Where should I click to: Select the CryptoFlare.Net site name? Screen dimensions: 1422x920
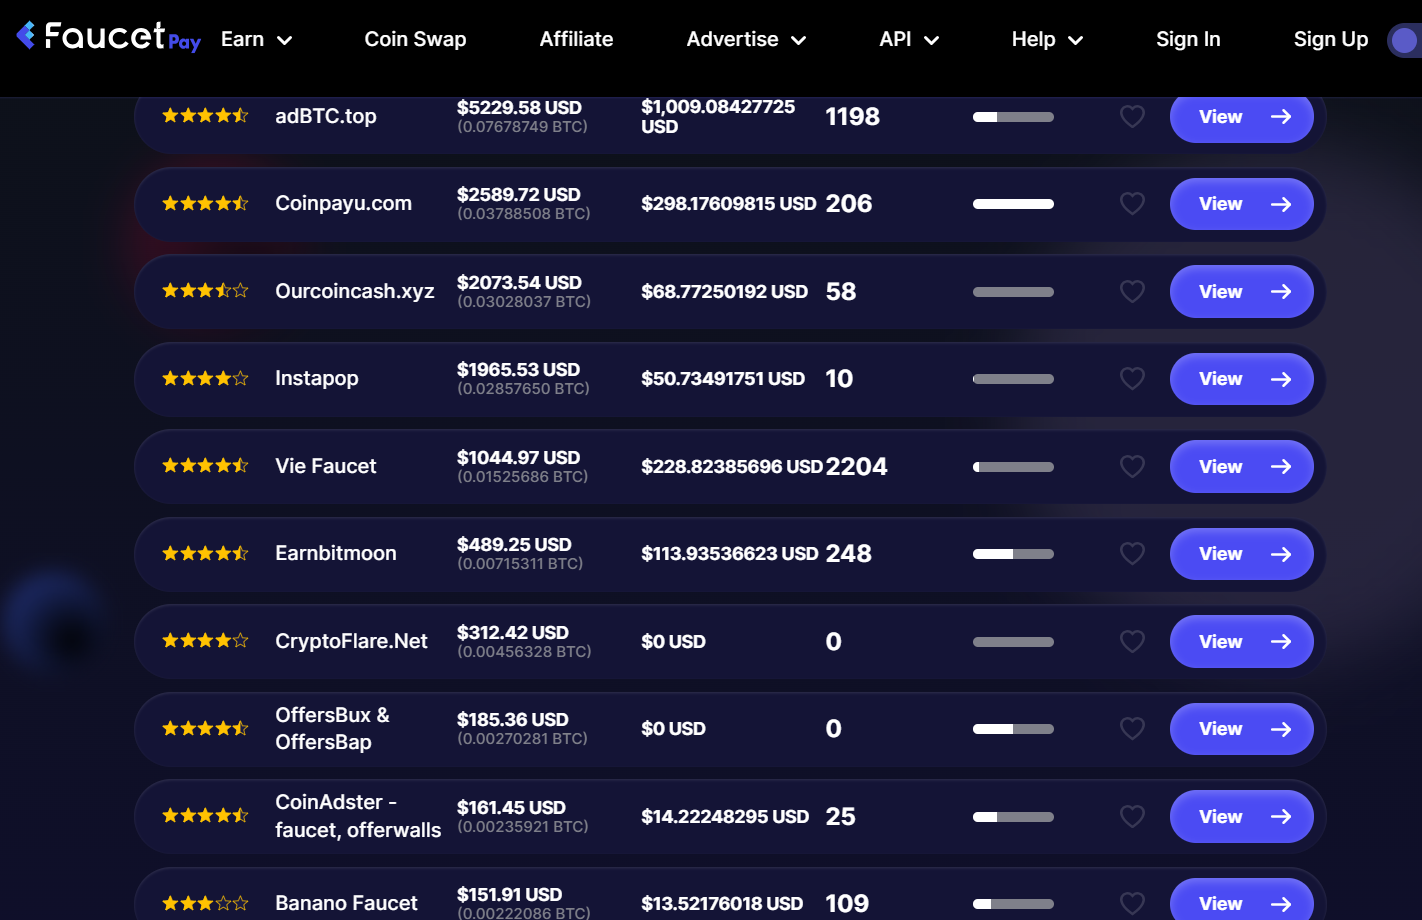pyautogui.click(x=351, y=641)
